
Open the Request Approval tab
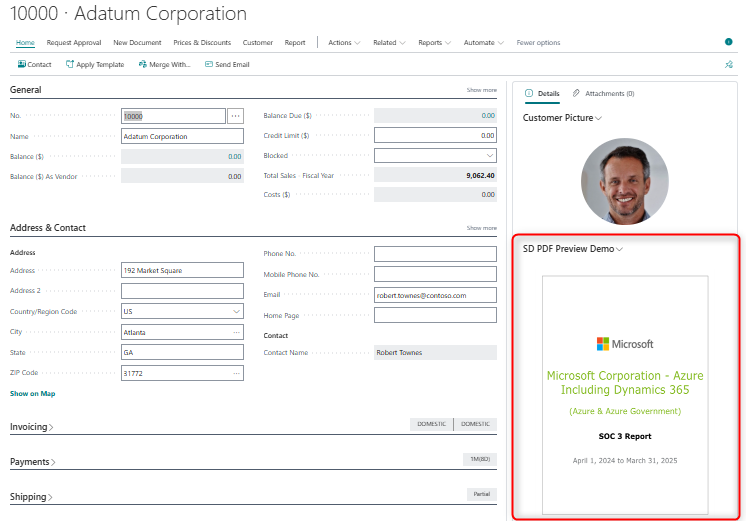(x=74, y=43)
